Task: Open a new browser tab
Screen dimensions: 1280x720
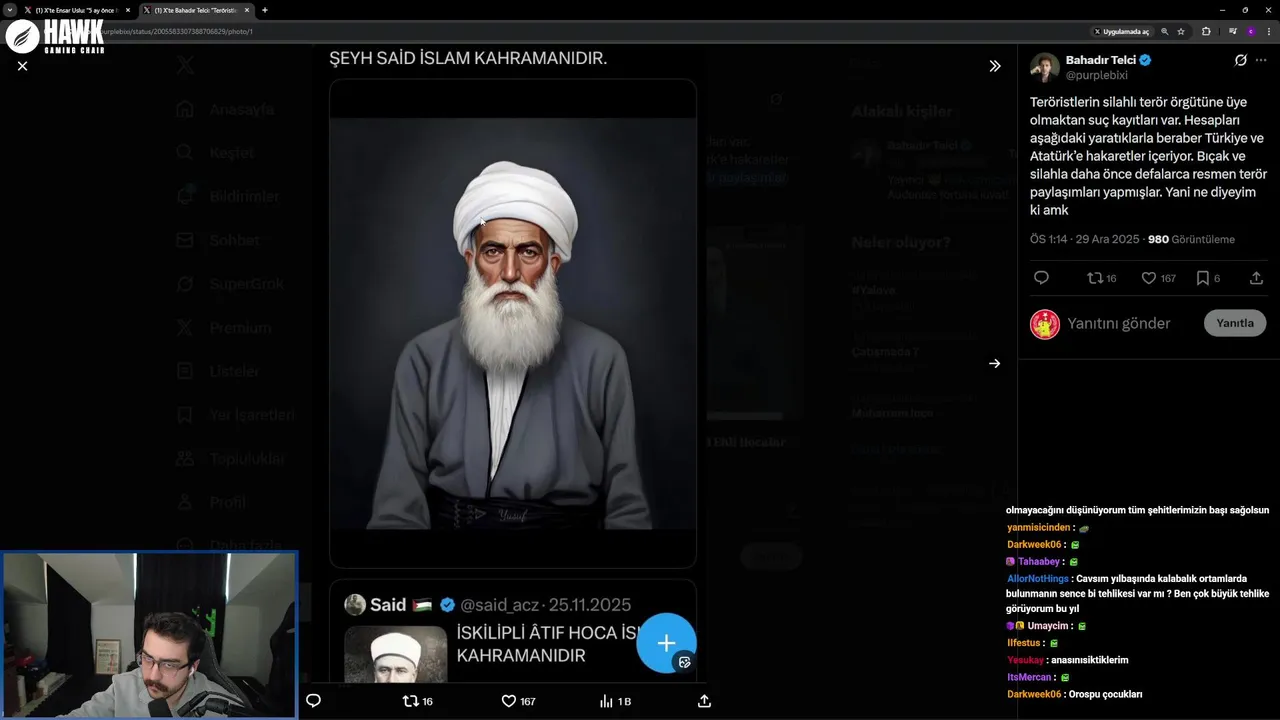Action: pos(264,10)
